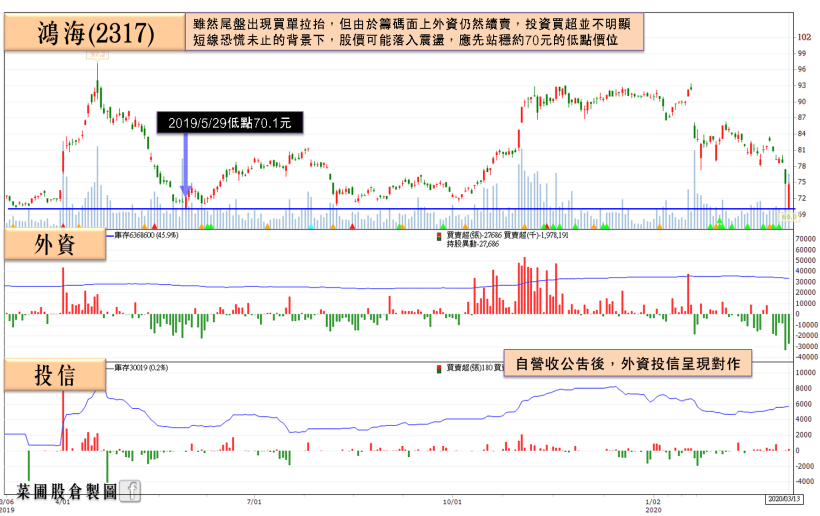Click the 90 value on the price axis

click(x=802, y=101)
